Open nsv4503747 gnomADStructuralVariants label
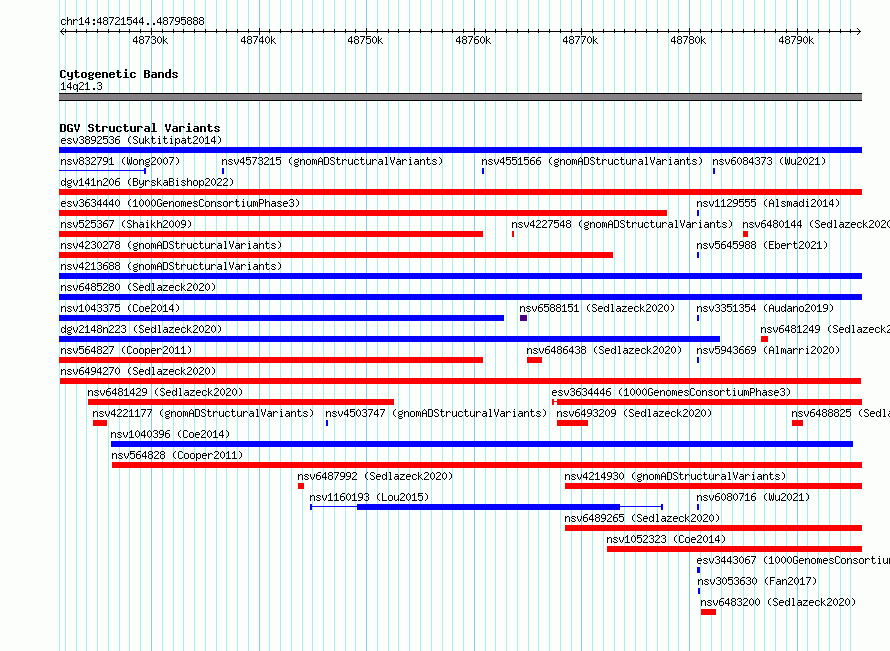Image resolution: width=890 pixels, height=651 pixels. (436, 413)
